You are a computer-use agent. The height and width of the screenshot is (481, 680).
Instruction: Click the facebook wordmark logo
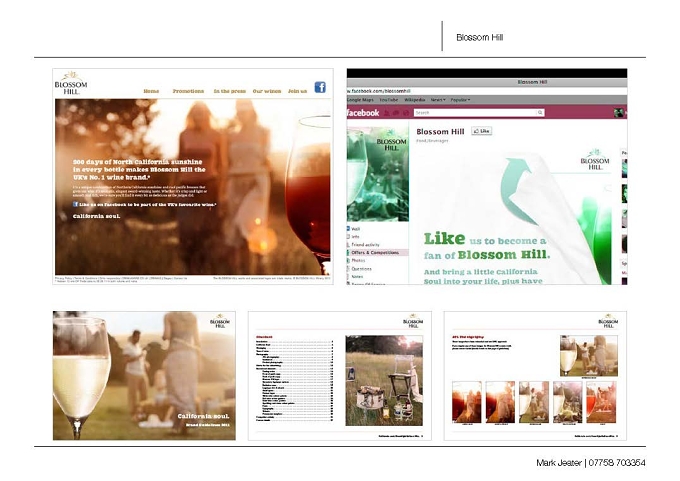tap(363, 113)
